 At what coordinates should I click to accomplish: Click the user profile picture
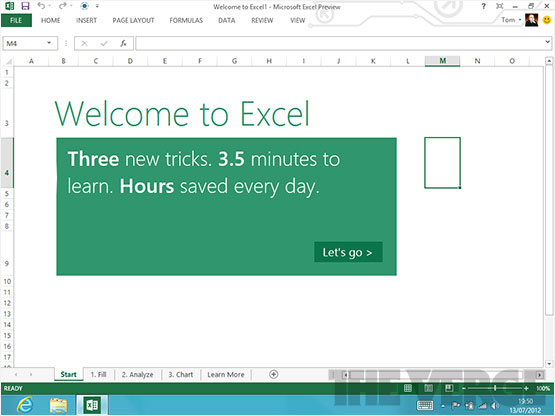coord(531,20)
